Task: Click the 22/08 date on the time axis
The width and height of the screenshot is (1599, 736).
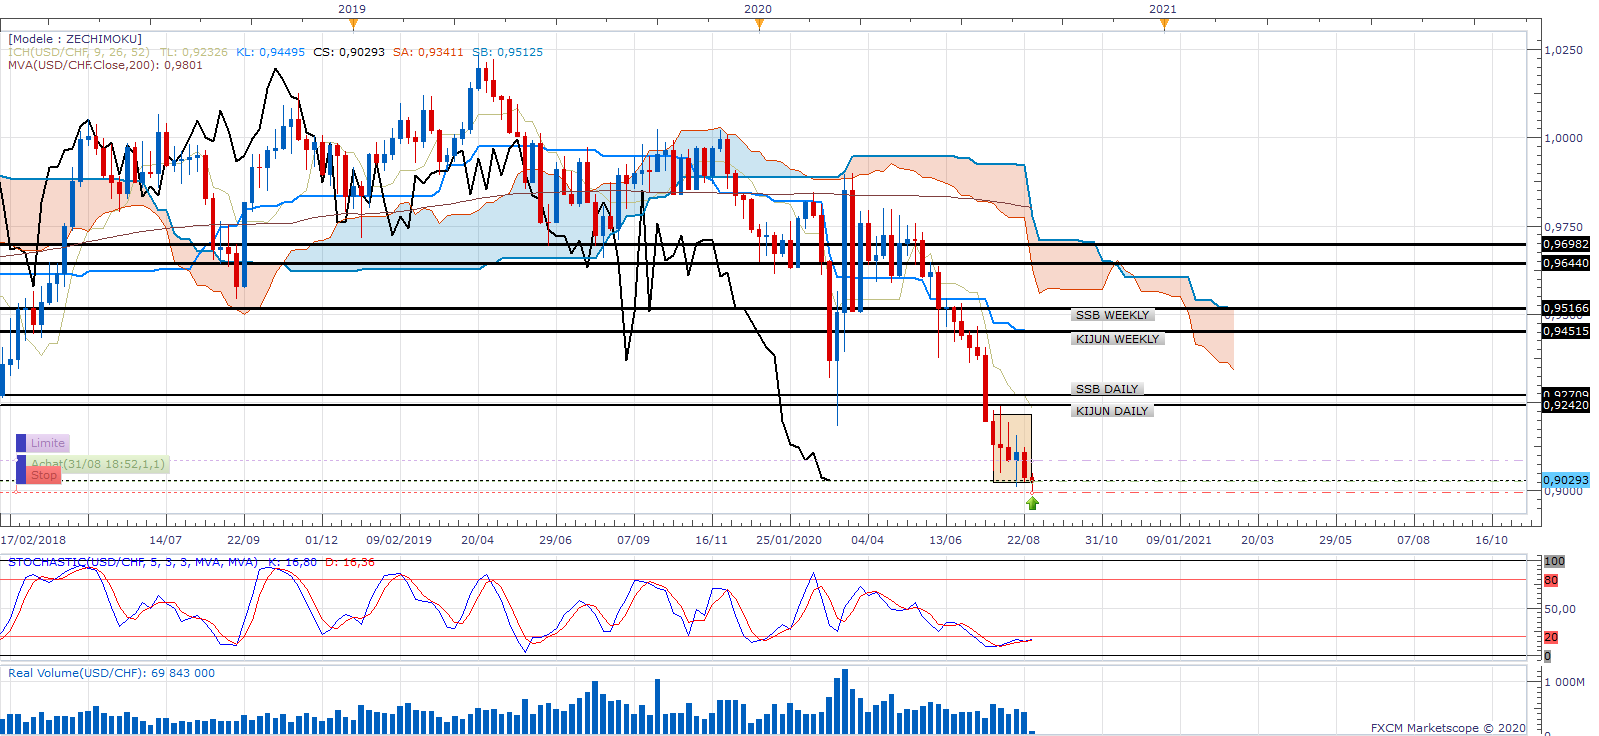Action: (1023, 540)
